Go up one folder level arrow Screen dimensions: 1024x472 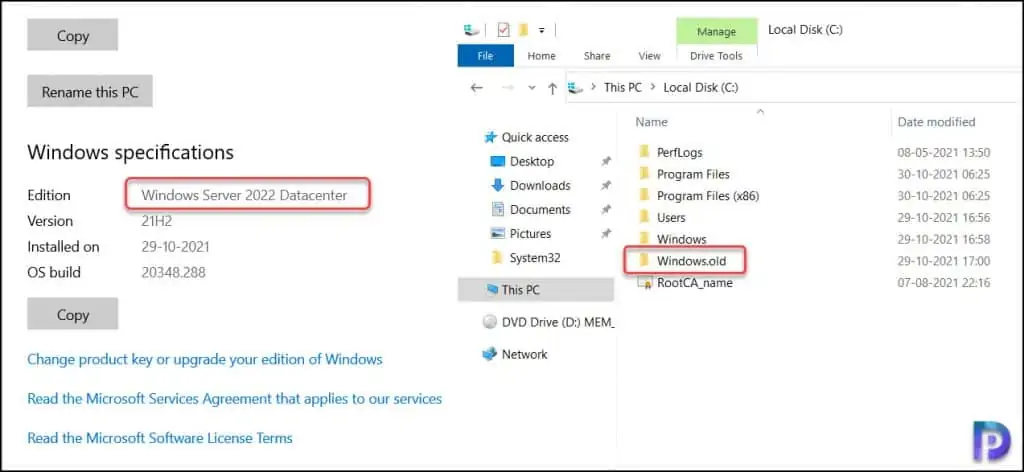click(x=552, y=87)
